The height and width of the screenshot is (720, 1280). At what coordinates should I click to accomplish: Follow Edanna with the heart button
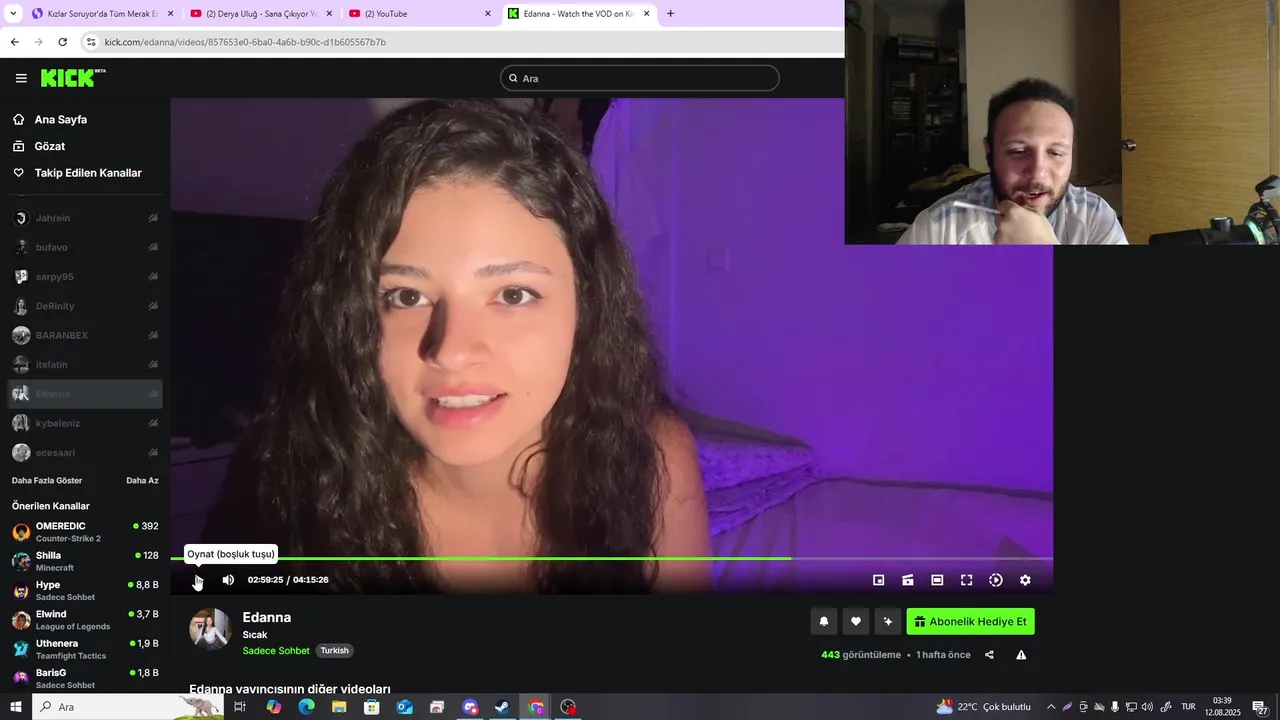tap(856, 621)
